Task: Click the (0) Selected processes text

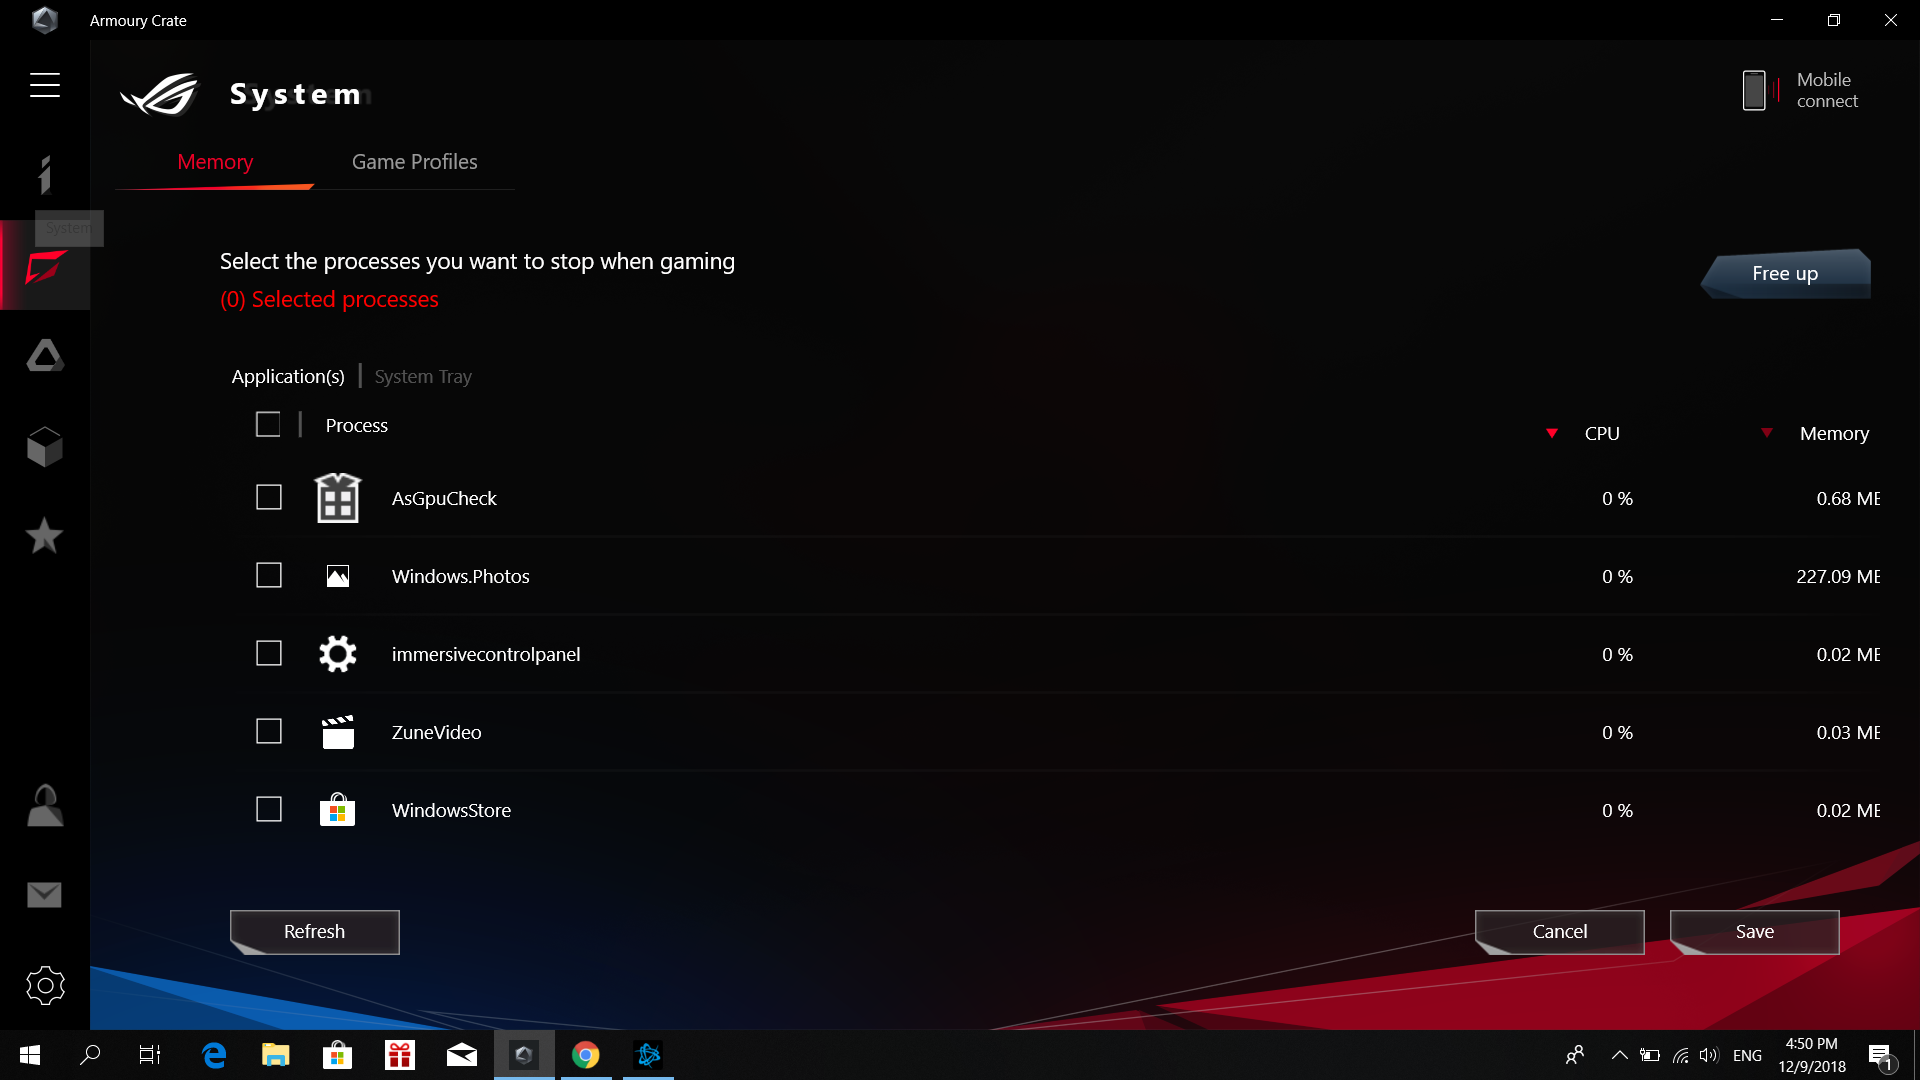Action: pyautogui.click(x=329, y=299)
